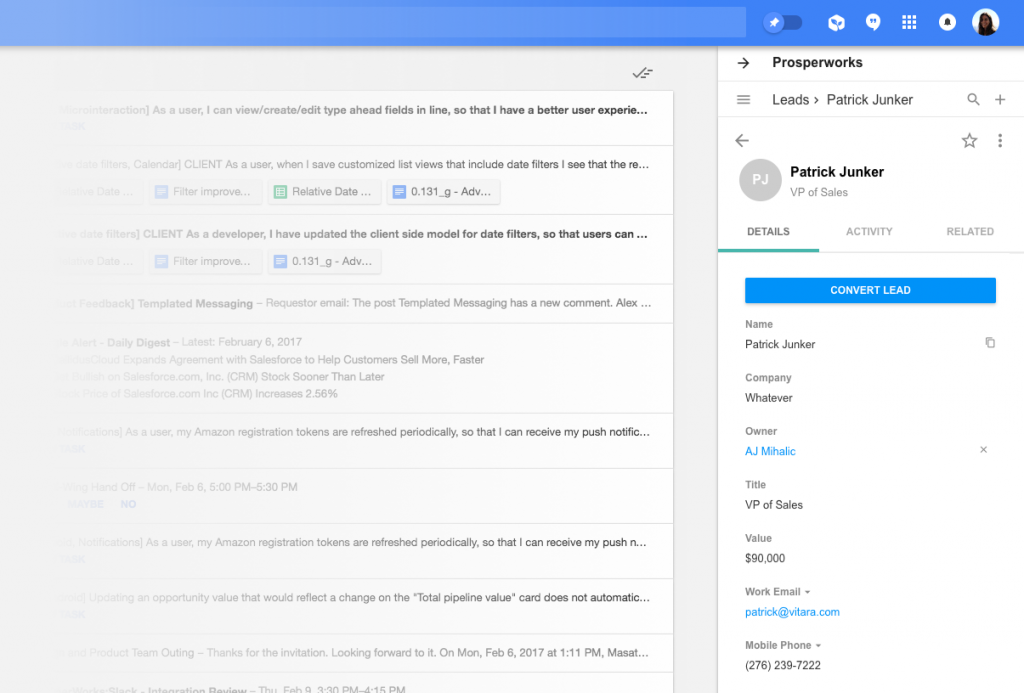Expand the Mobile Phone type dropdown

coord(817,645)
